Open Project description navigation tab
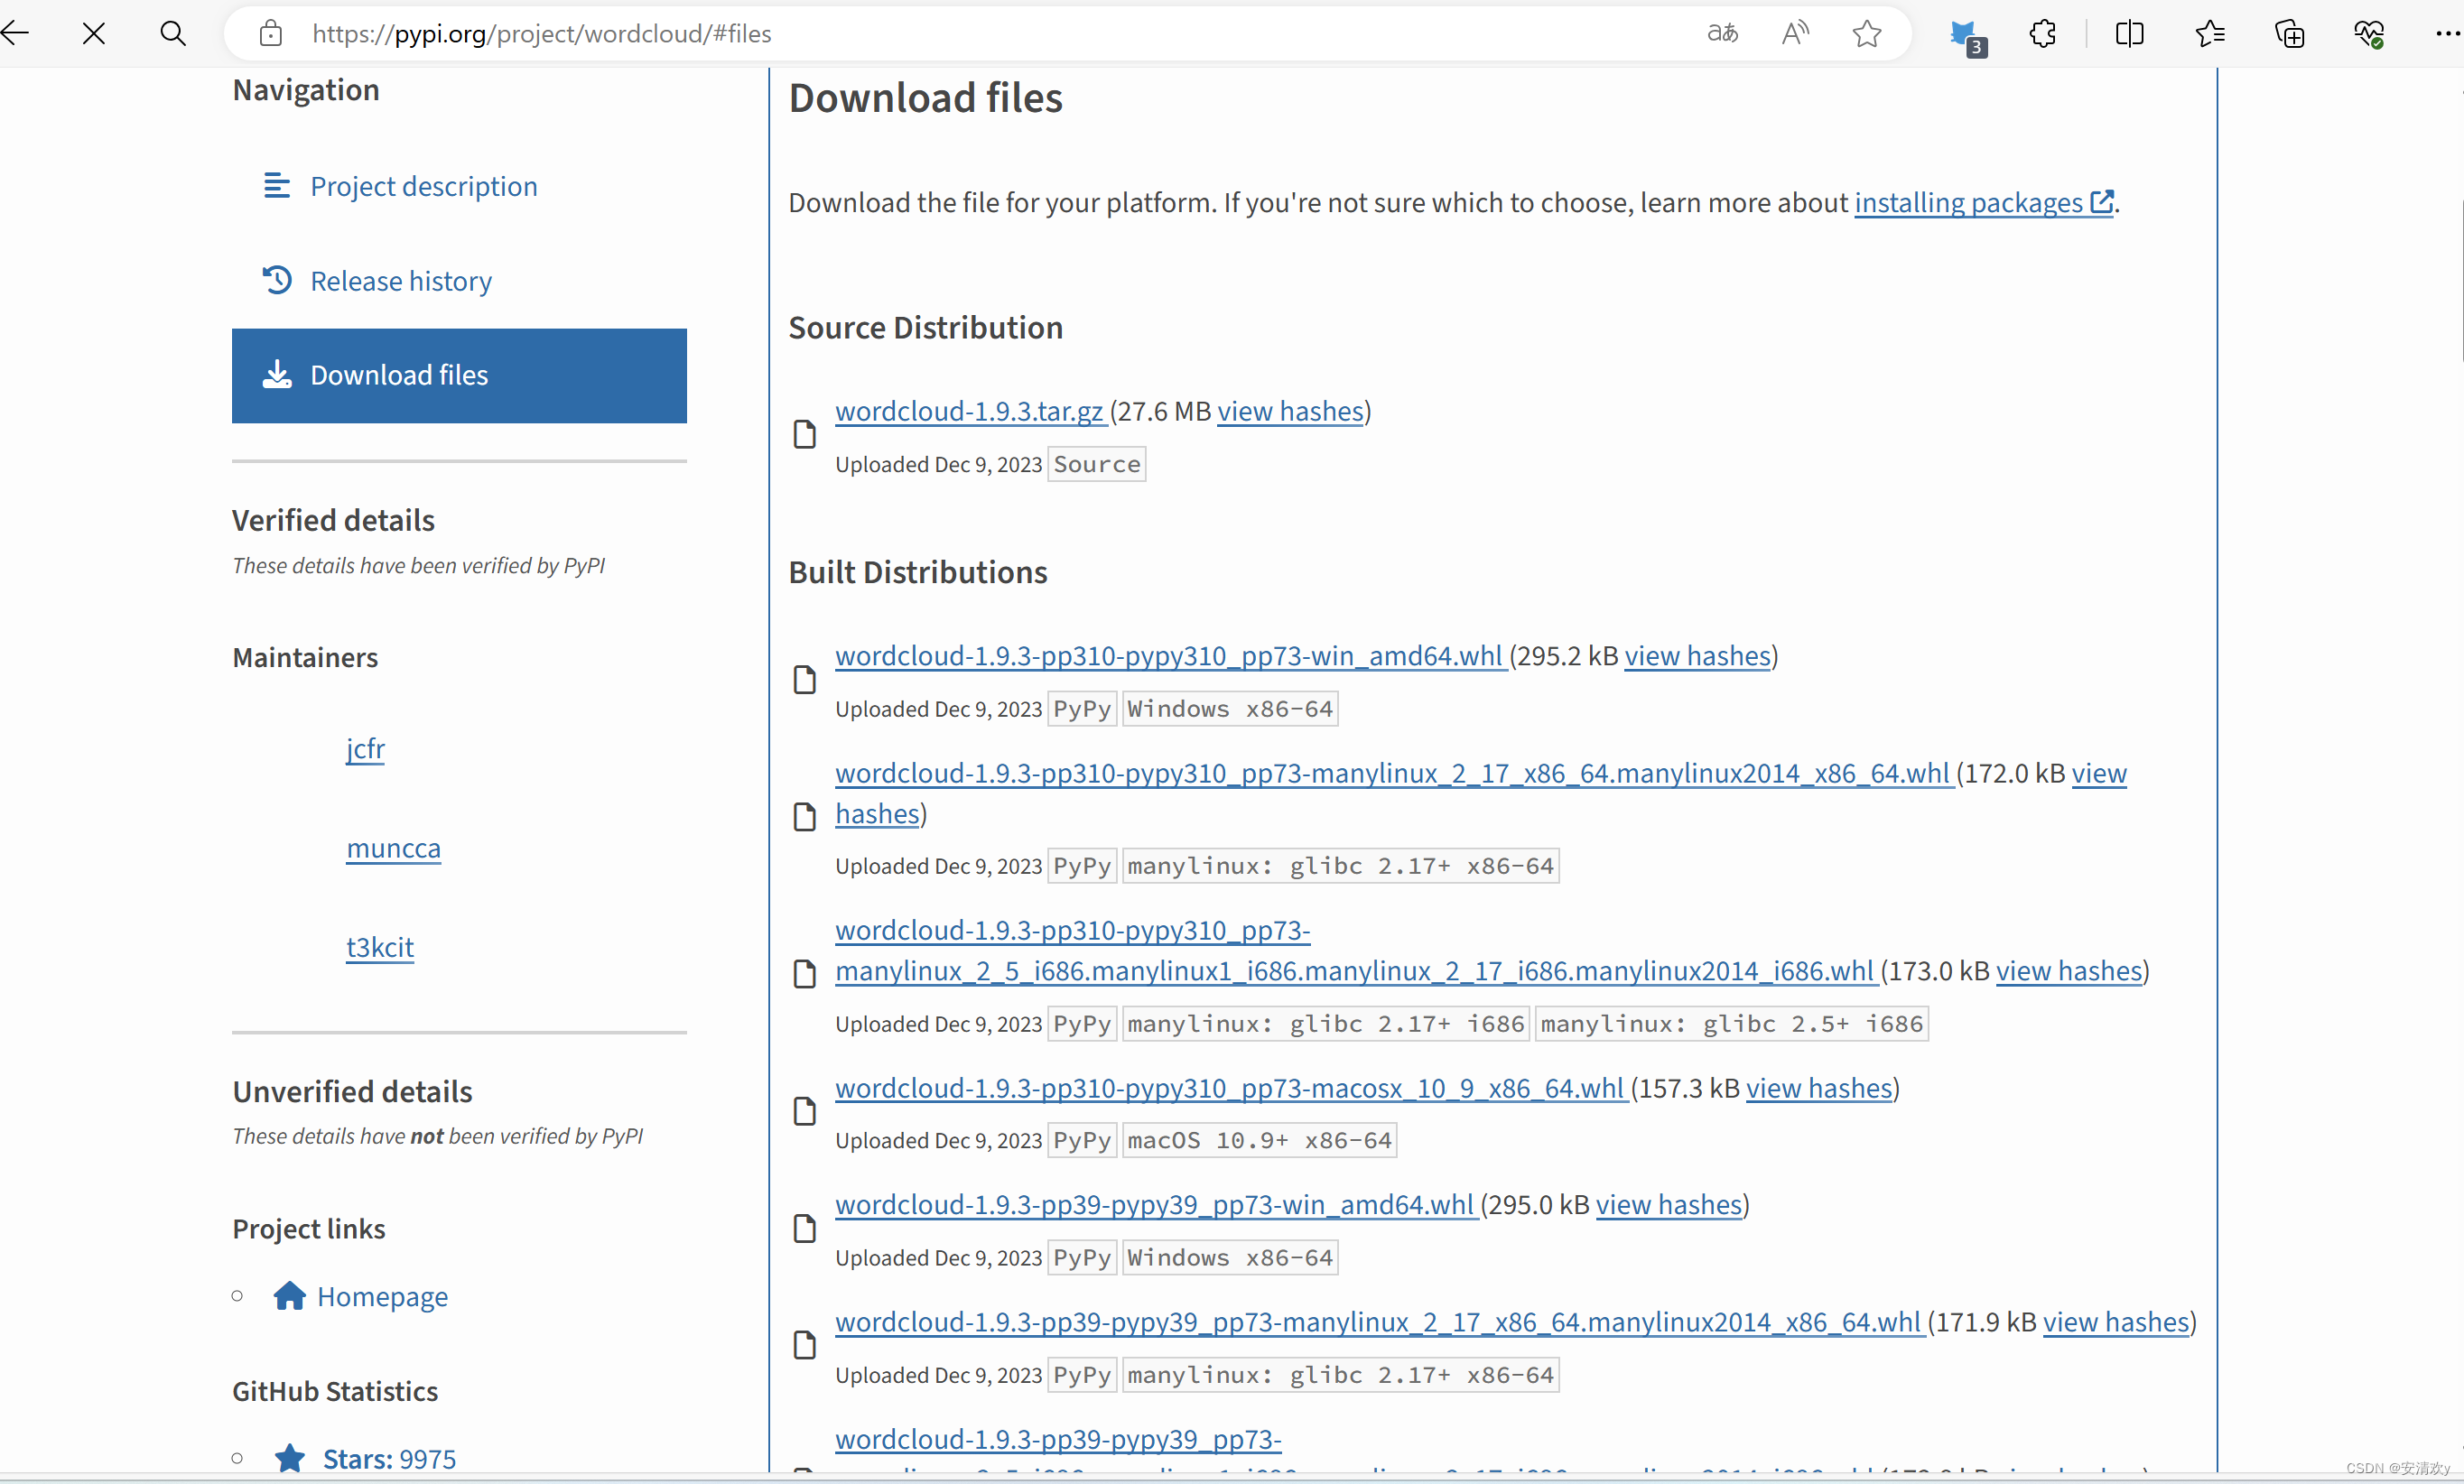 (x=423, y=186)
